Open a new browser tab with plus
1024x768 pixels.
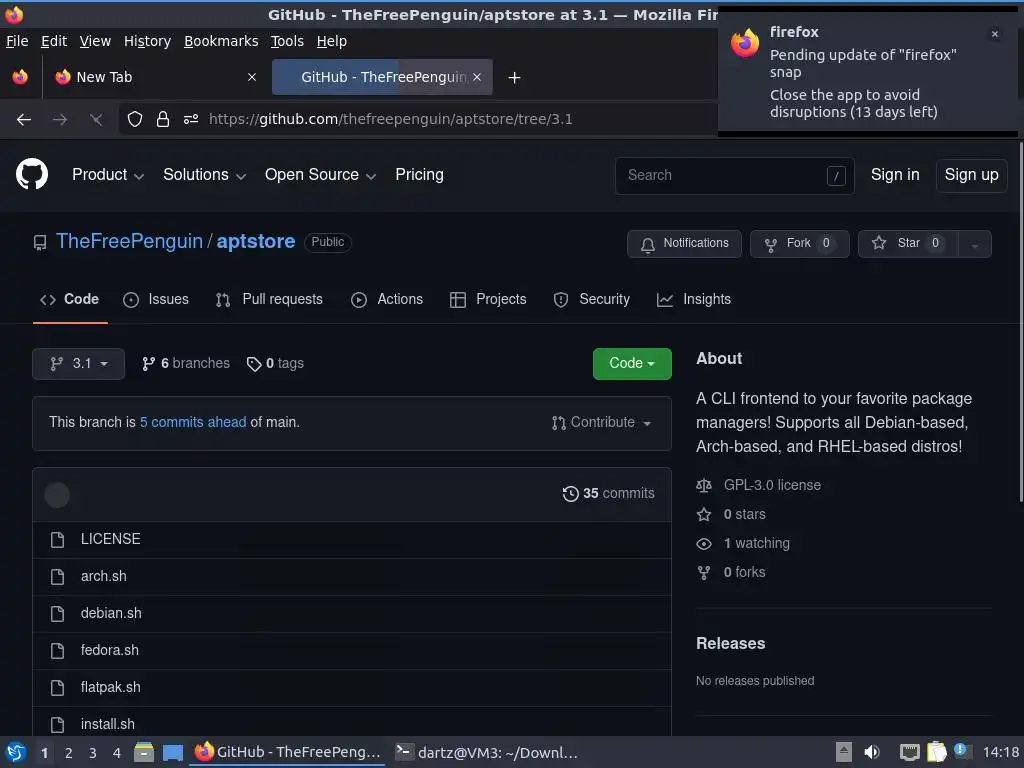pos(515,78)
